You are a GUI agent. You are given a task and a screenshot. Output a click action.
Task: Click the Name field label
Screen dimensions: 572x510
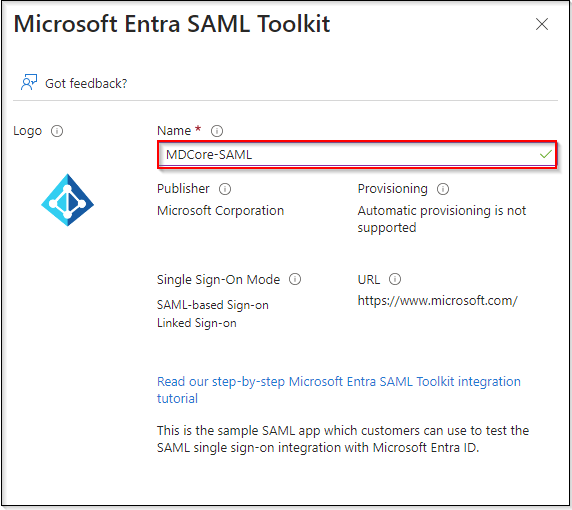tap(174, 131)
